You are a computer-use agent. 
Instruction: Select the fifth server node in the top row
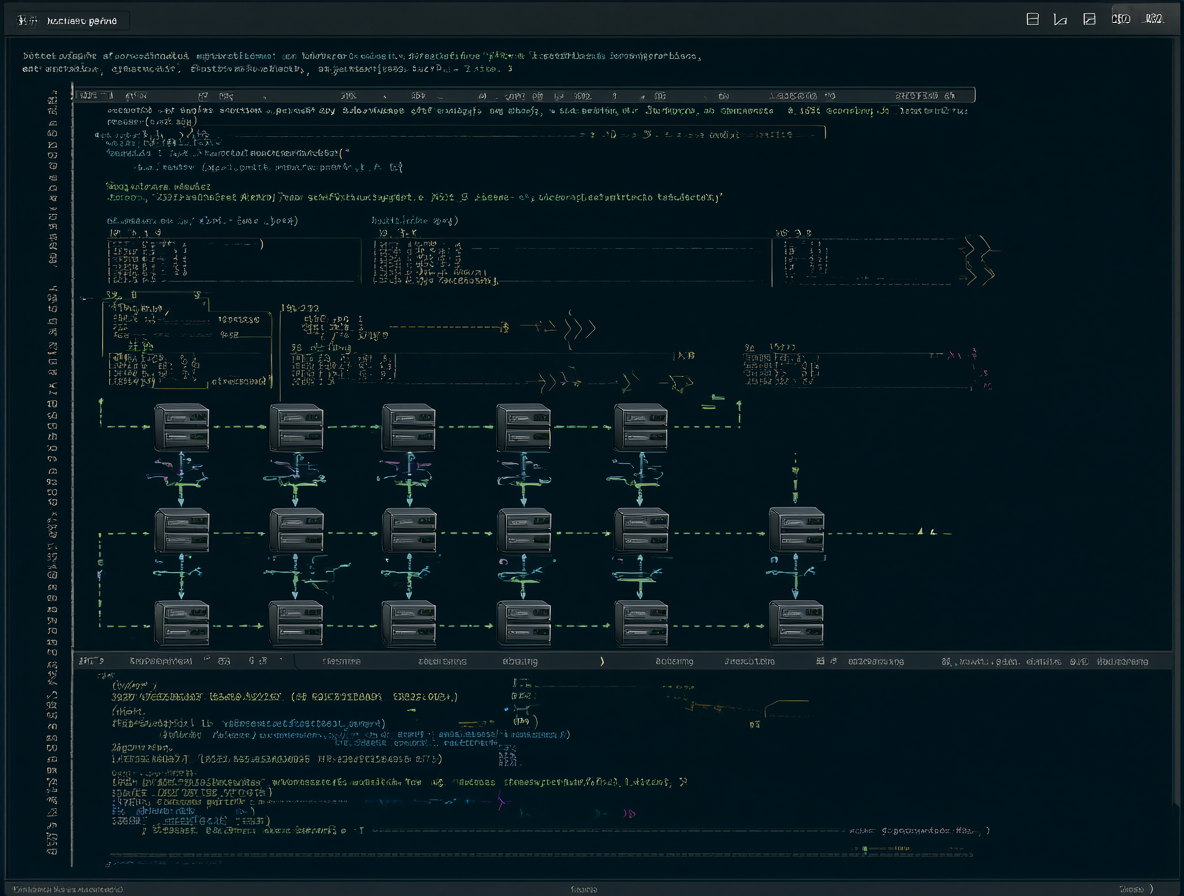pos(640,426)
